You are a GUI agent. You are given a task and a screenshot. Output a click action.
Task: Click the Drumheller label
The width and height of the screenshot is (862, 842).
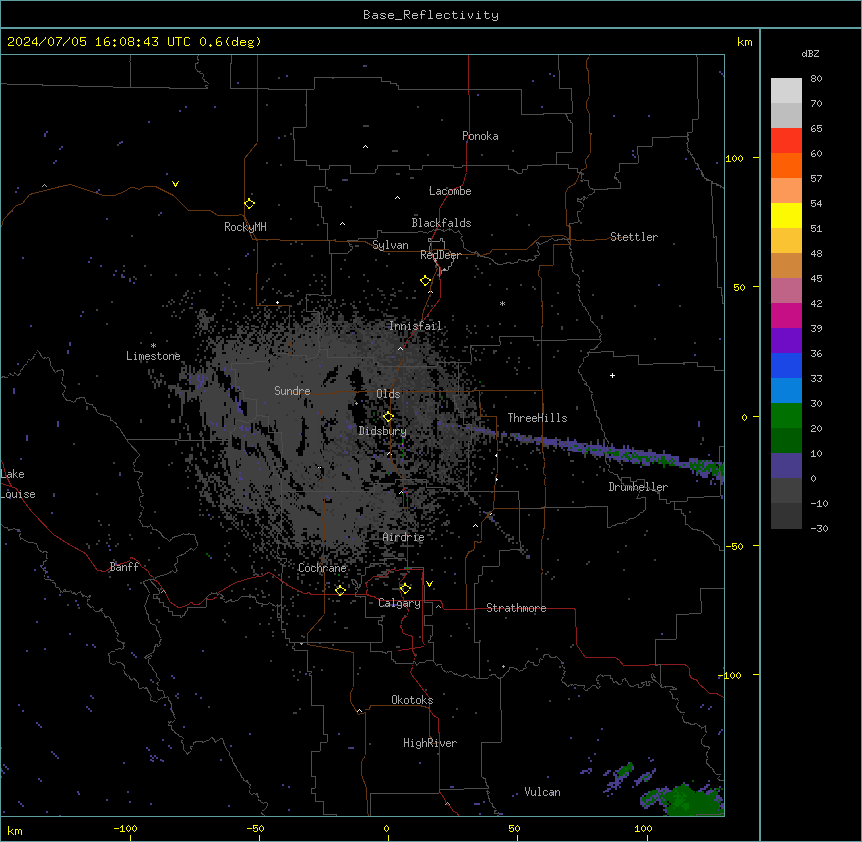tap(638, 487)
